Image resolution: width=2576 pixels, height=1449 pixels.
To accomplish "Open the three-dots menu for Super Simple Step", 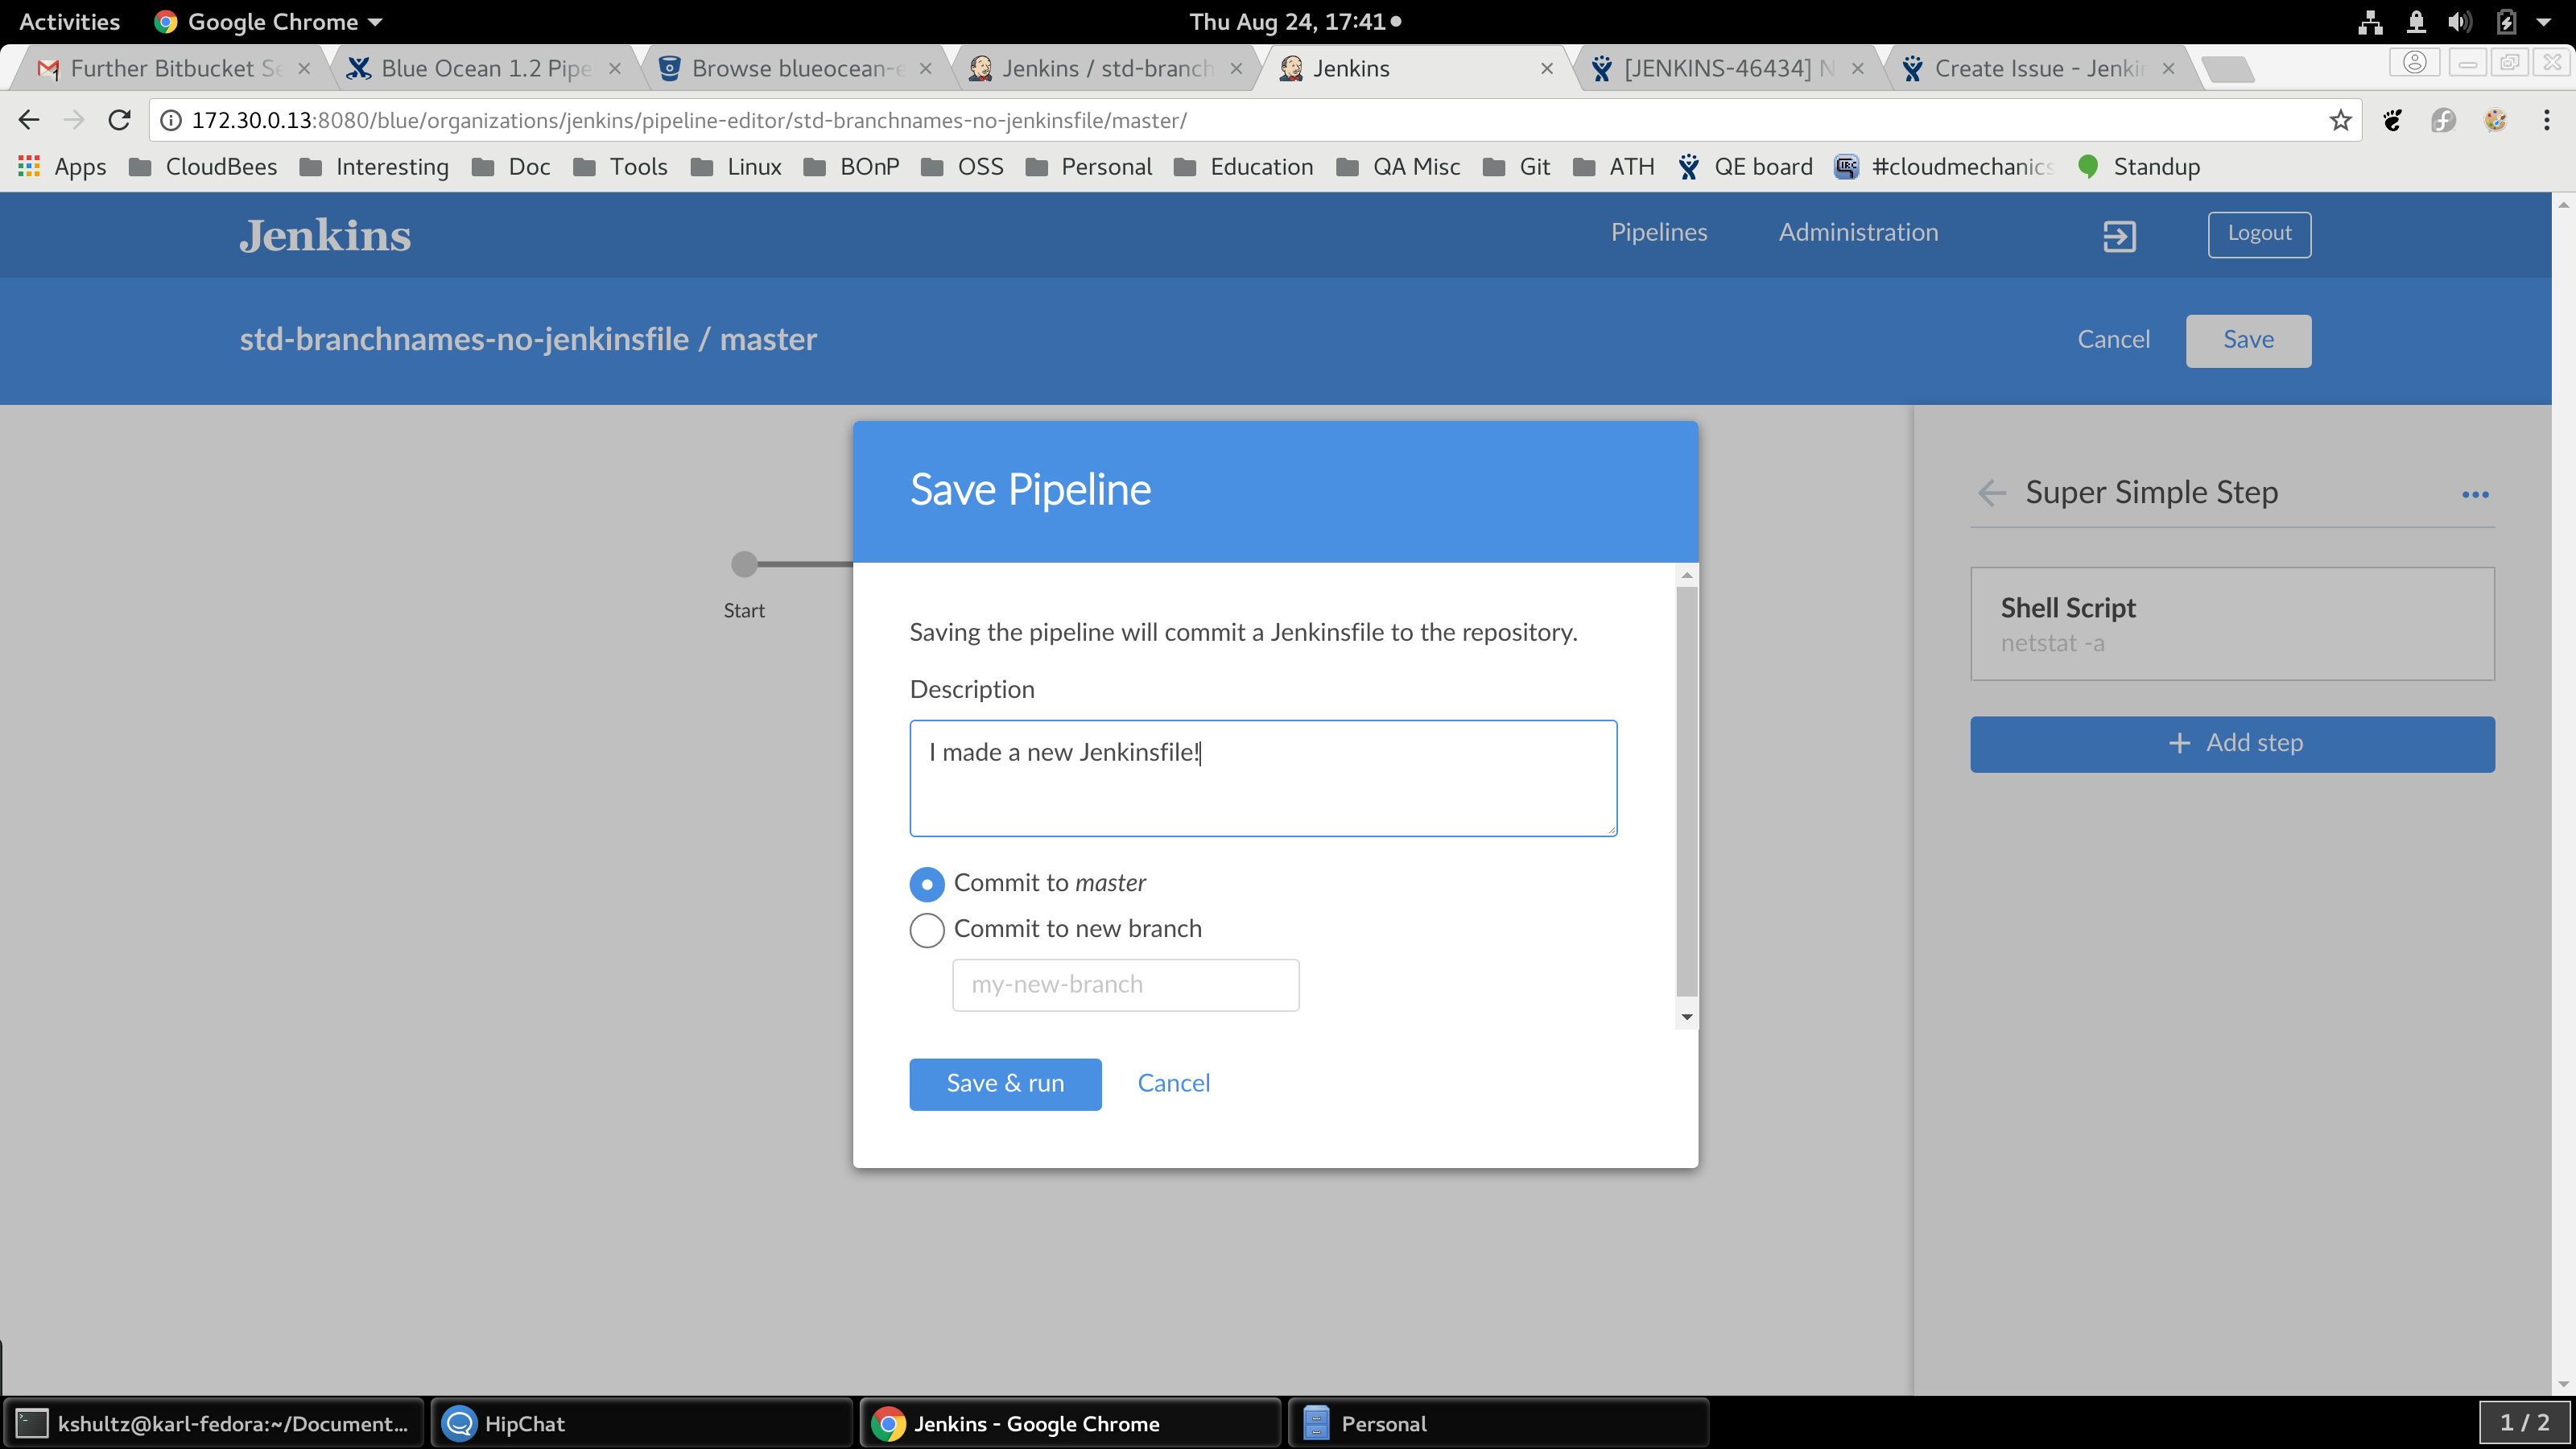I will point(2475,495).
